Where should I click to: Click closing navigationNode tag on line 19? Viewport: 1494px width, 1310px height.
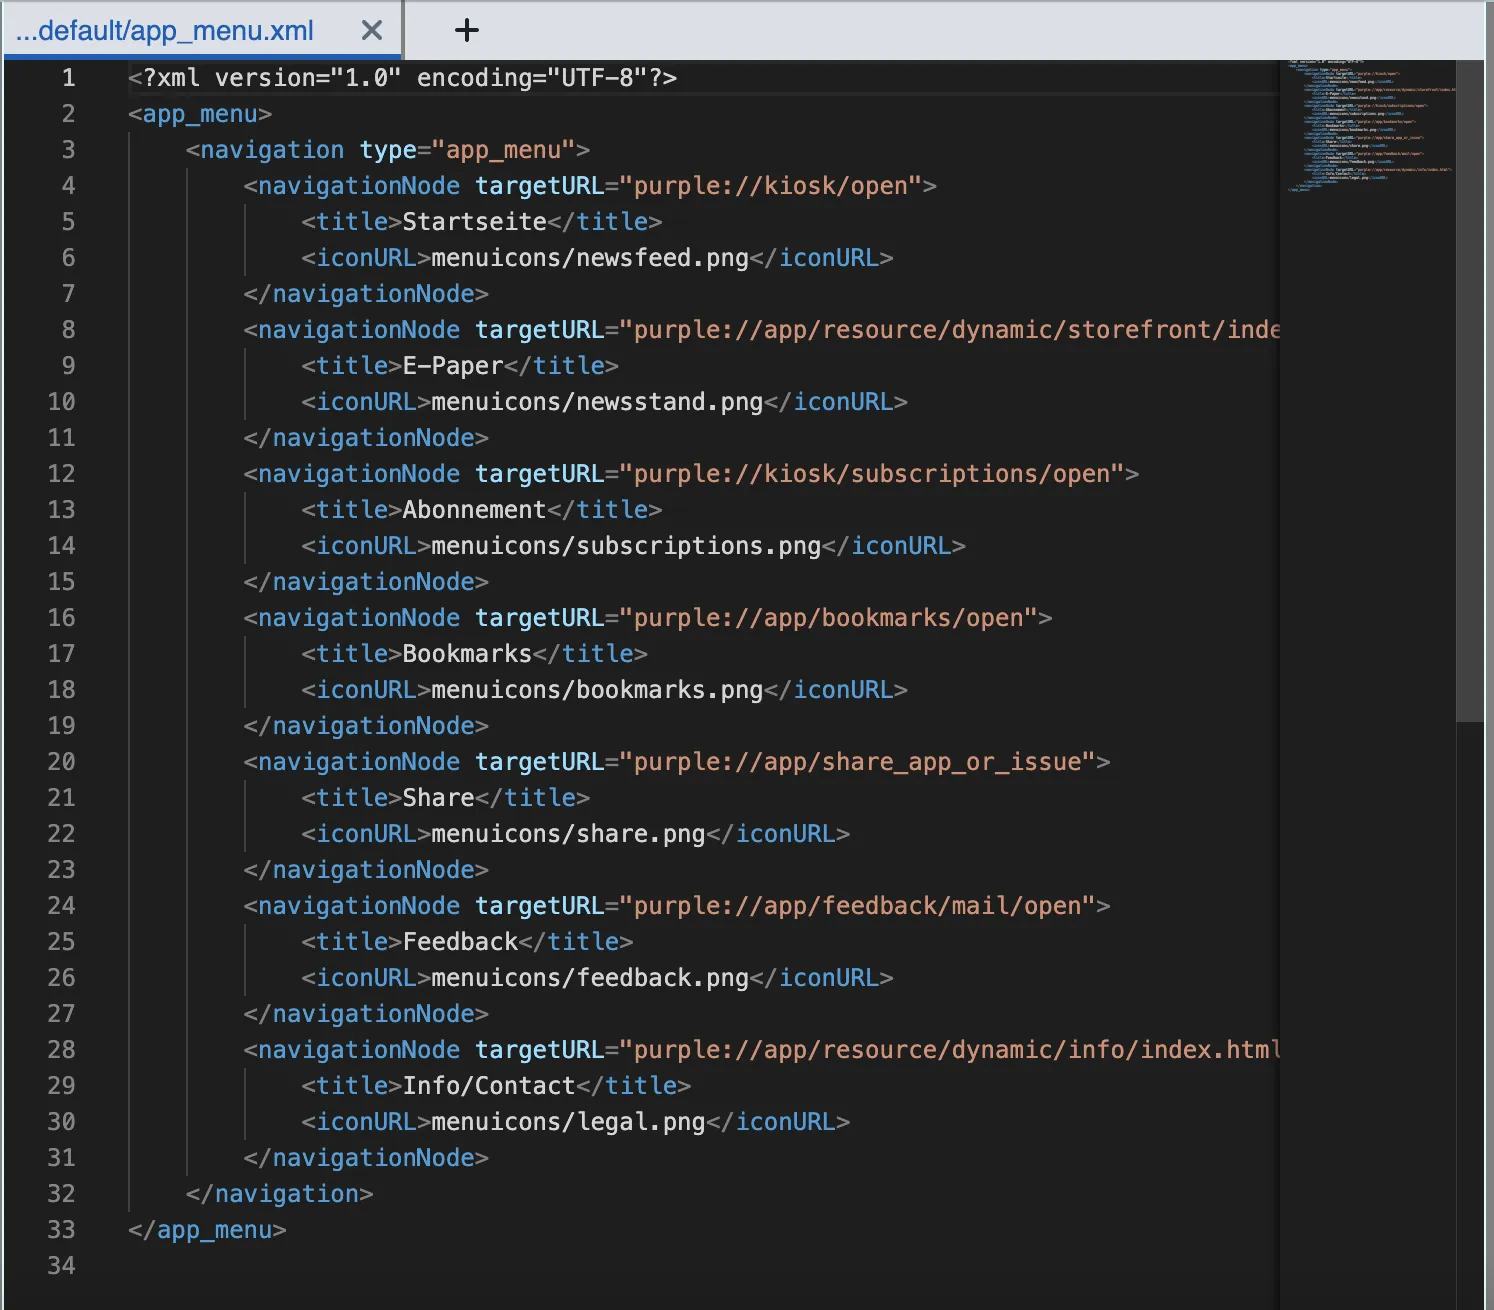point(366,726)
